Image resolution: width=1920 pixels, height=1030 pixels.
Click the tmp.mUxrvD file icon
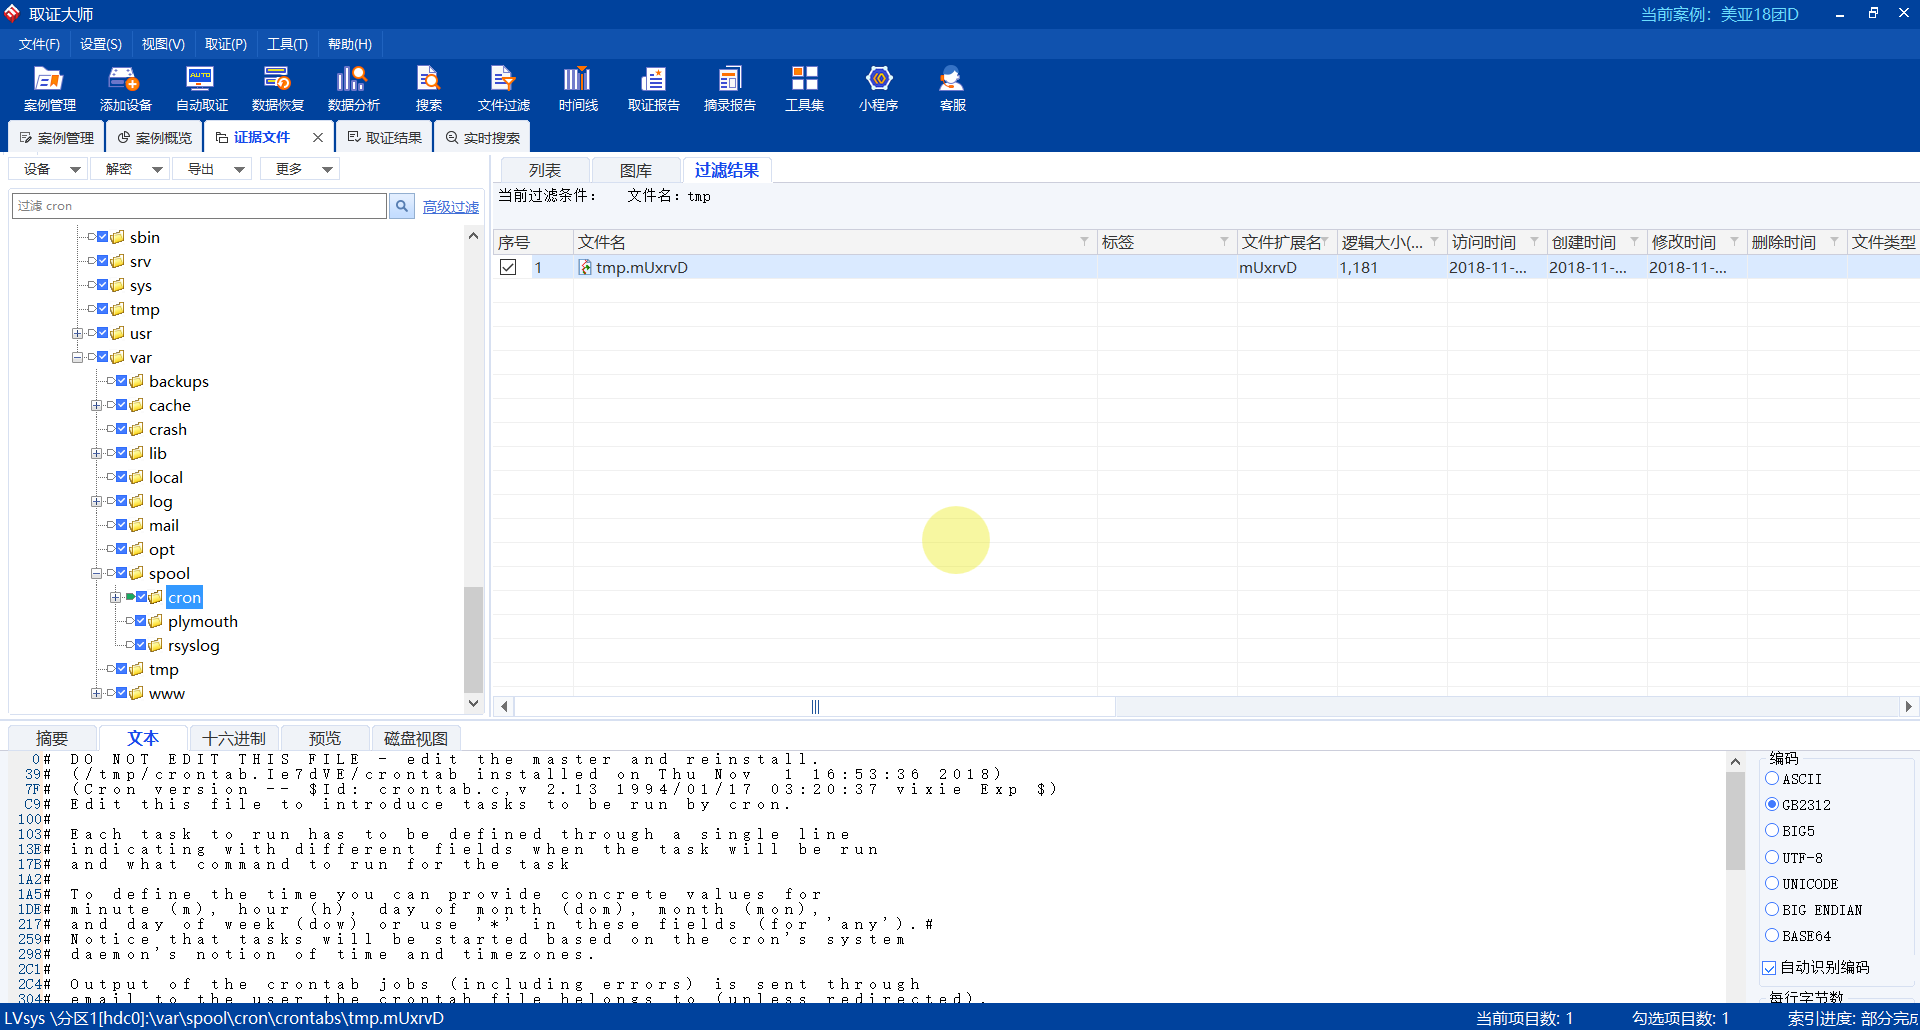(585, 267)
